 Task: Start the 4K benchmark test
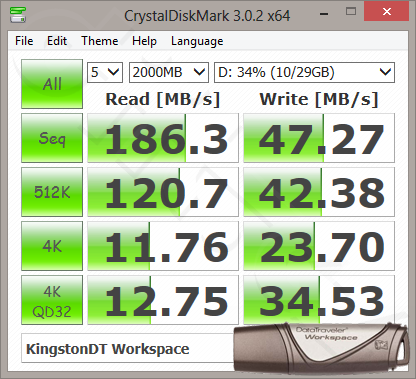click(52, 246)
